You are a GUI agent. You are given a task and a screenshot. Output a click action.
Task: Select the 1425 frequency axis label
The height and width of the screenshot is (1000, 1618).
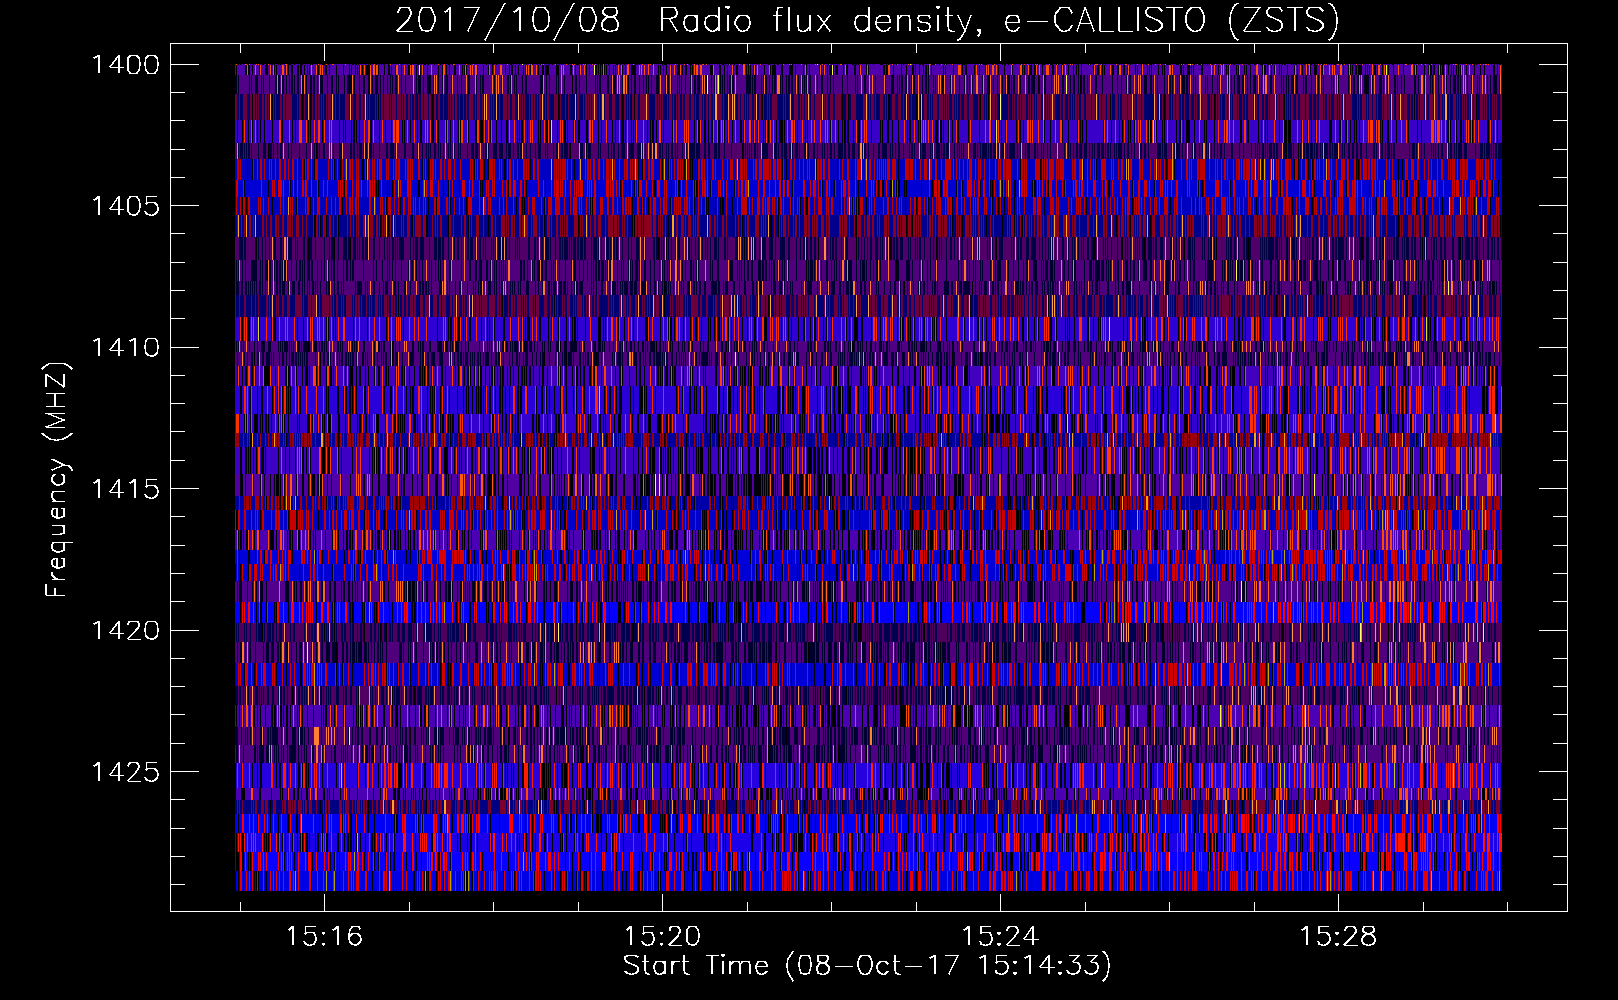pos(125,772)
